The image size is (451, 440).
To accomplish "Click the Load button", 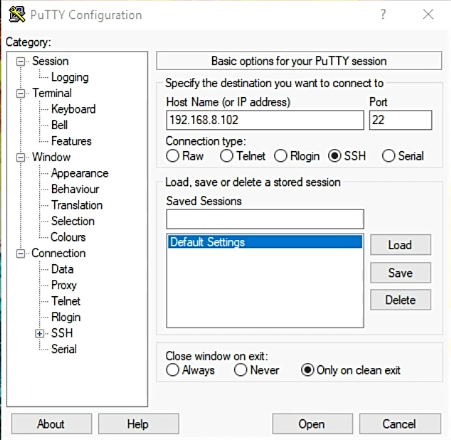I will (x=400, y=245).
